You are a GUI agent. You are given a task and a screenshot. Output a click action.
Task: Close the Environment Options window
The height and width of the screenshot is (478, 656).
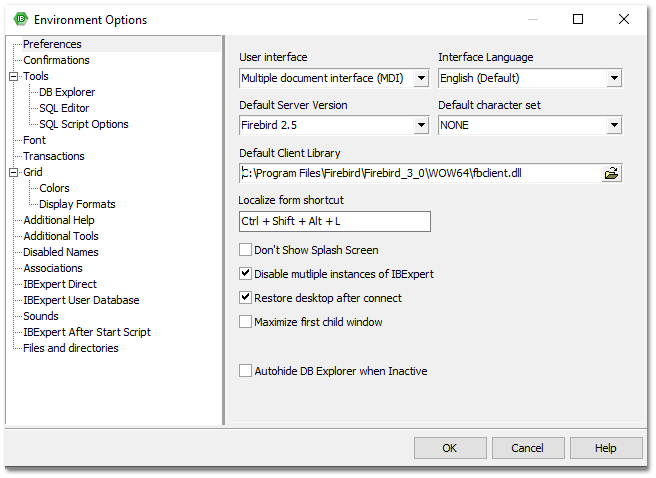(623, 19)
